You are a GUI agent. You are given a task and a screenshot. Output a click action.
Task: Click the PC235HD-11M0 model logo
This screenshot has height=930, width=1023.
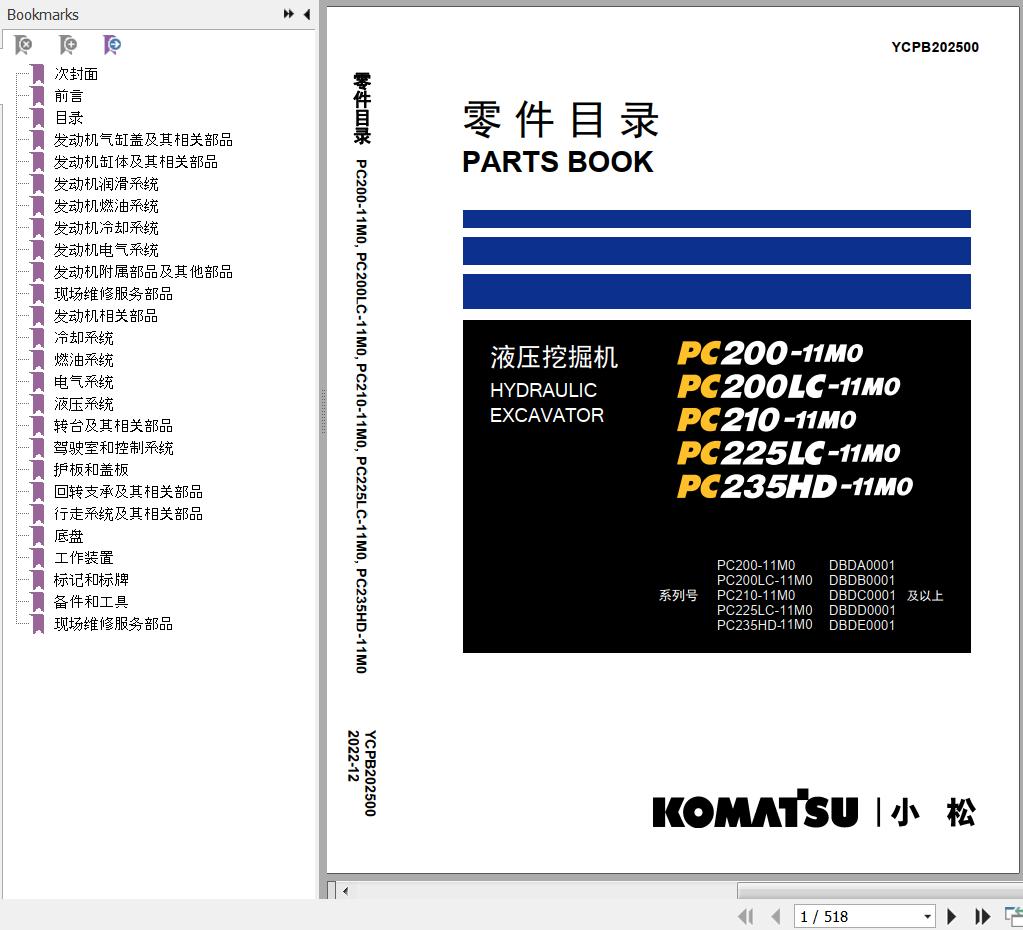(x=795, y=486)
